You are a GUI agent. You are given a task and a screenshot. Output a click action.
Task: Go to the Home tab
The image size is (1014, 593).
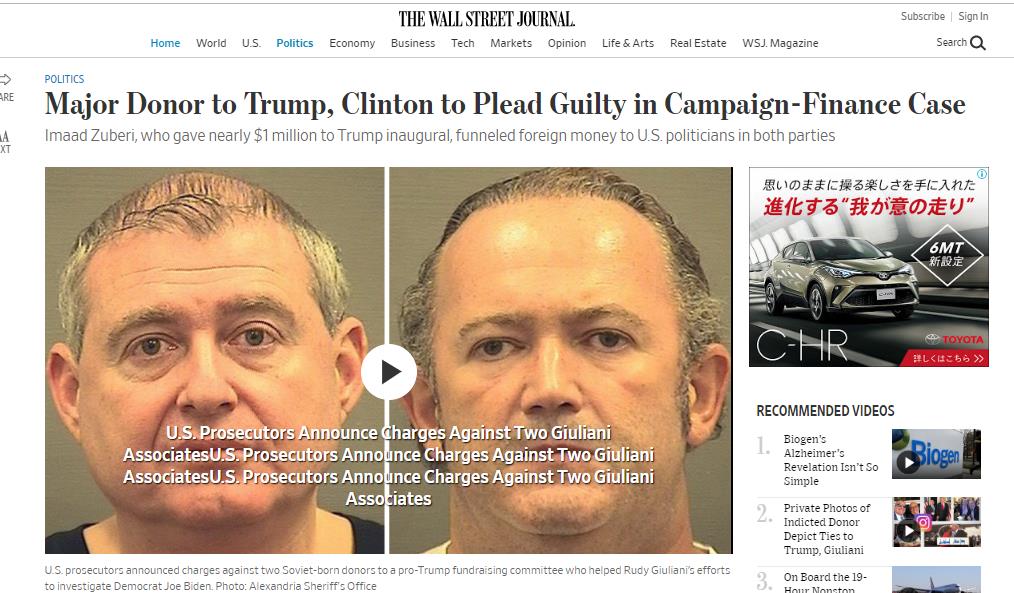(x=165, y=43)
